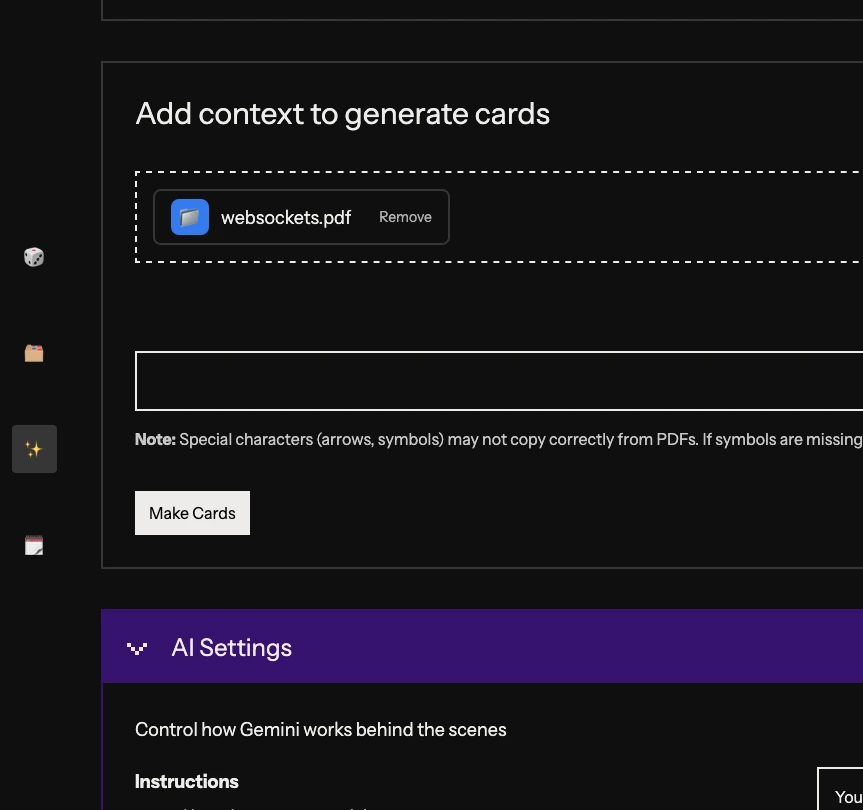Click the bold "Note:" label
Screen dimensions: 863x810
click(155, 439)
